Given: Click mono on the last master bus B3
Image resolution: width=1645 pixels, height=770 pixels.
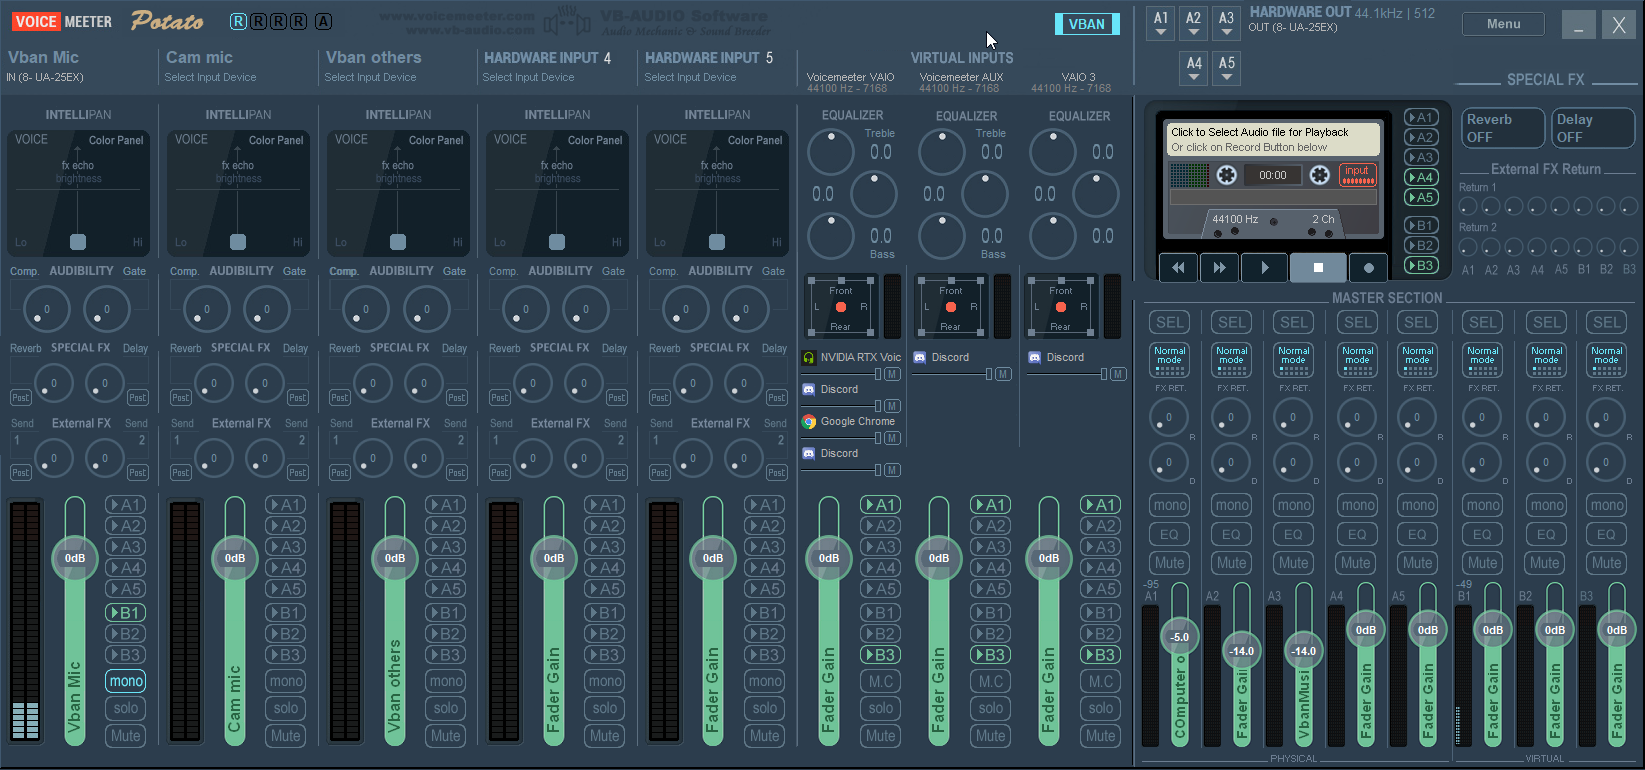Looking at the screenshot, I should click(1607, 505).
